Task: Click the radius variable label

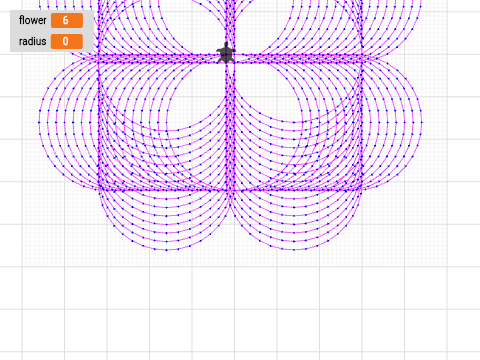Action: (32, 41)
